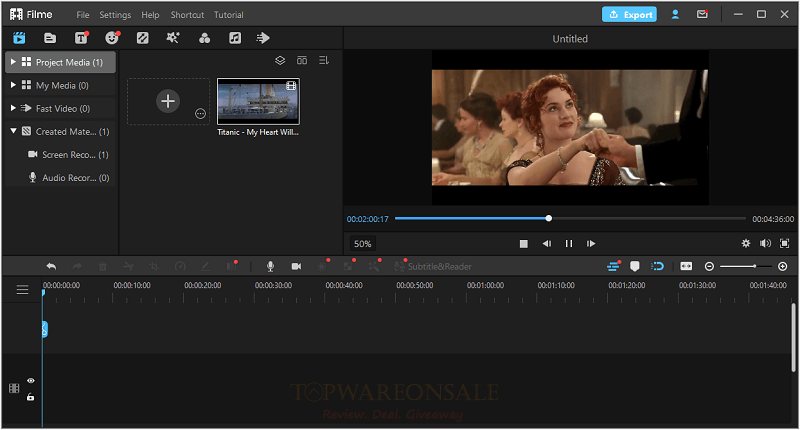Open the Text titles tab icon
The height and width of the screenshot is (430, 800).
[x=81, y=38]
